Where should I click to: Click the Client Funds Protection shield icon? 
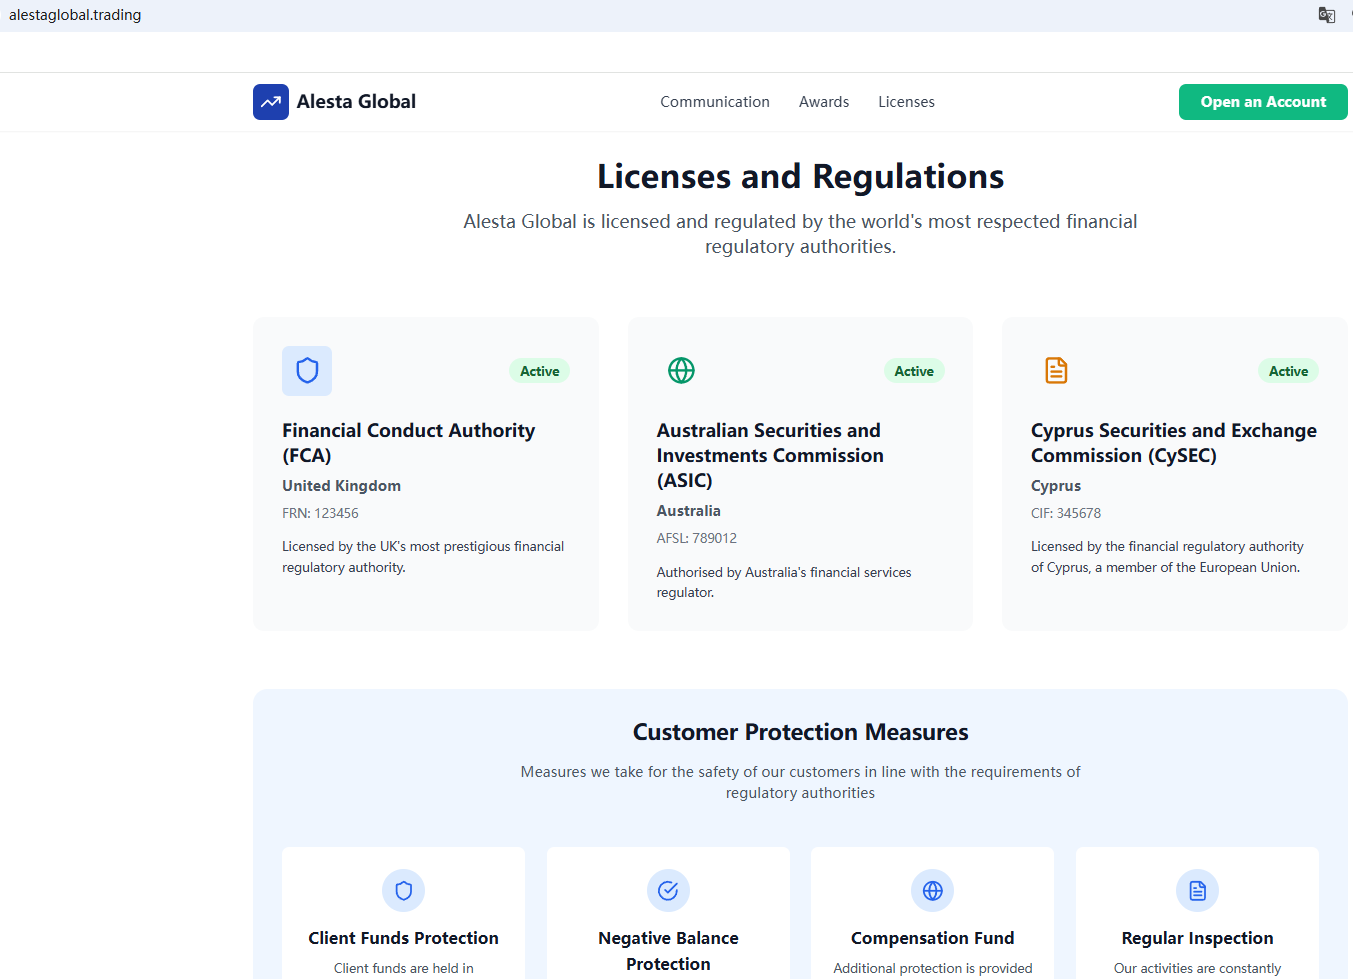click(403, 890)
